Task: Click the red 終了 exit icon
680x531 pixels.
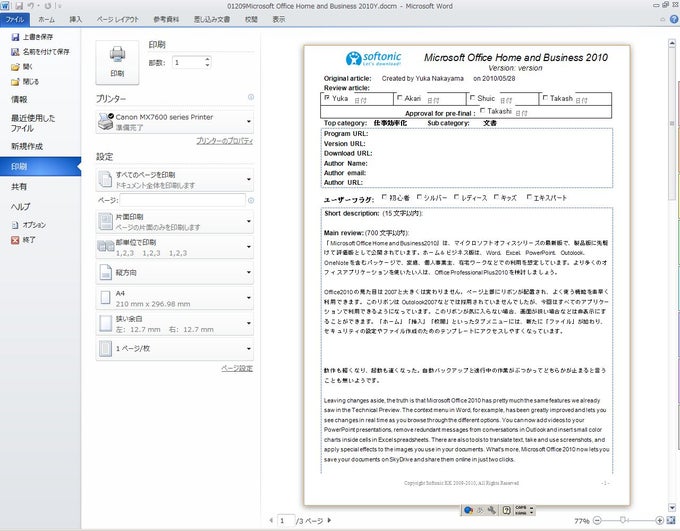Action: pos(15,240)
